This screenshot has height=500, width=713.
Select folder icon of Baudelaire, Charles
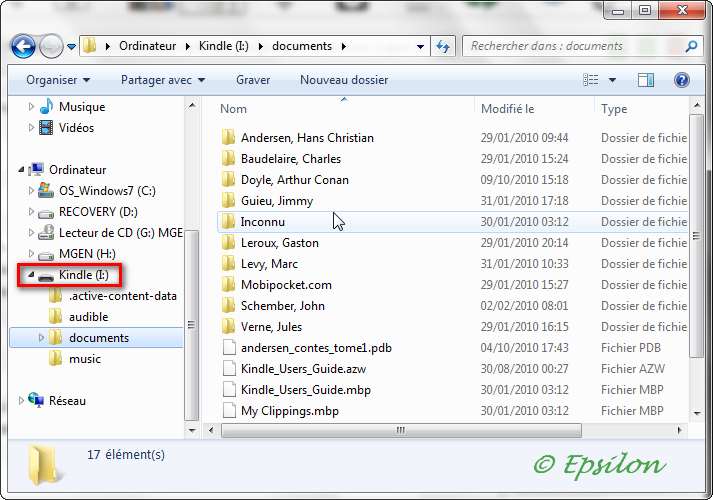point(229,158)
